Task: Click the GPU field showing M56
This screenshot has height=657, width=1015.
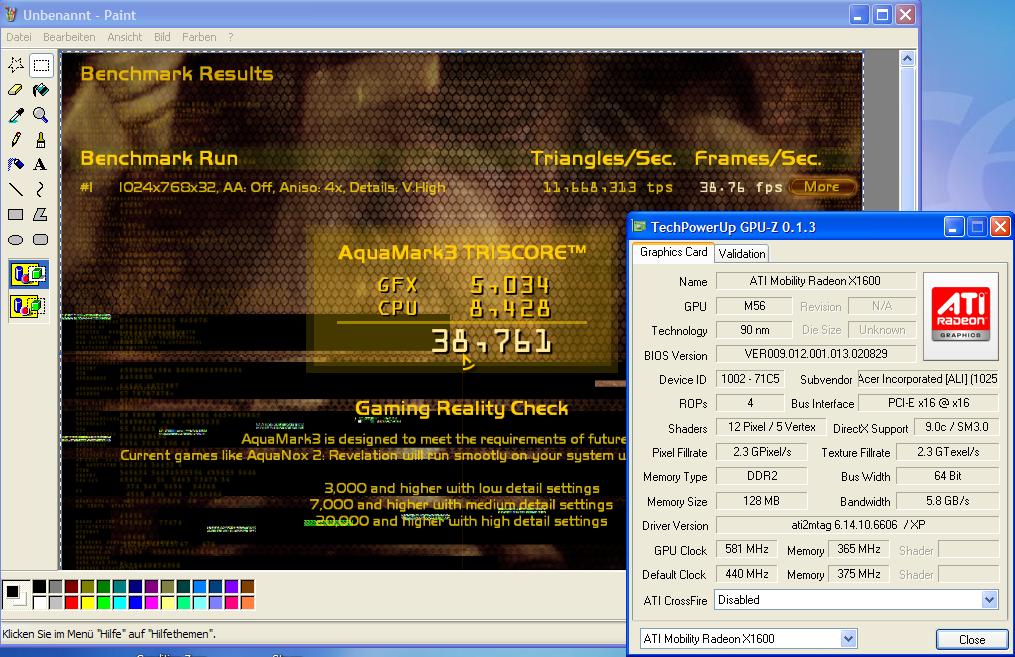Action: (x=754, y=306)
